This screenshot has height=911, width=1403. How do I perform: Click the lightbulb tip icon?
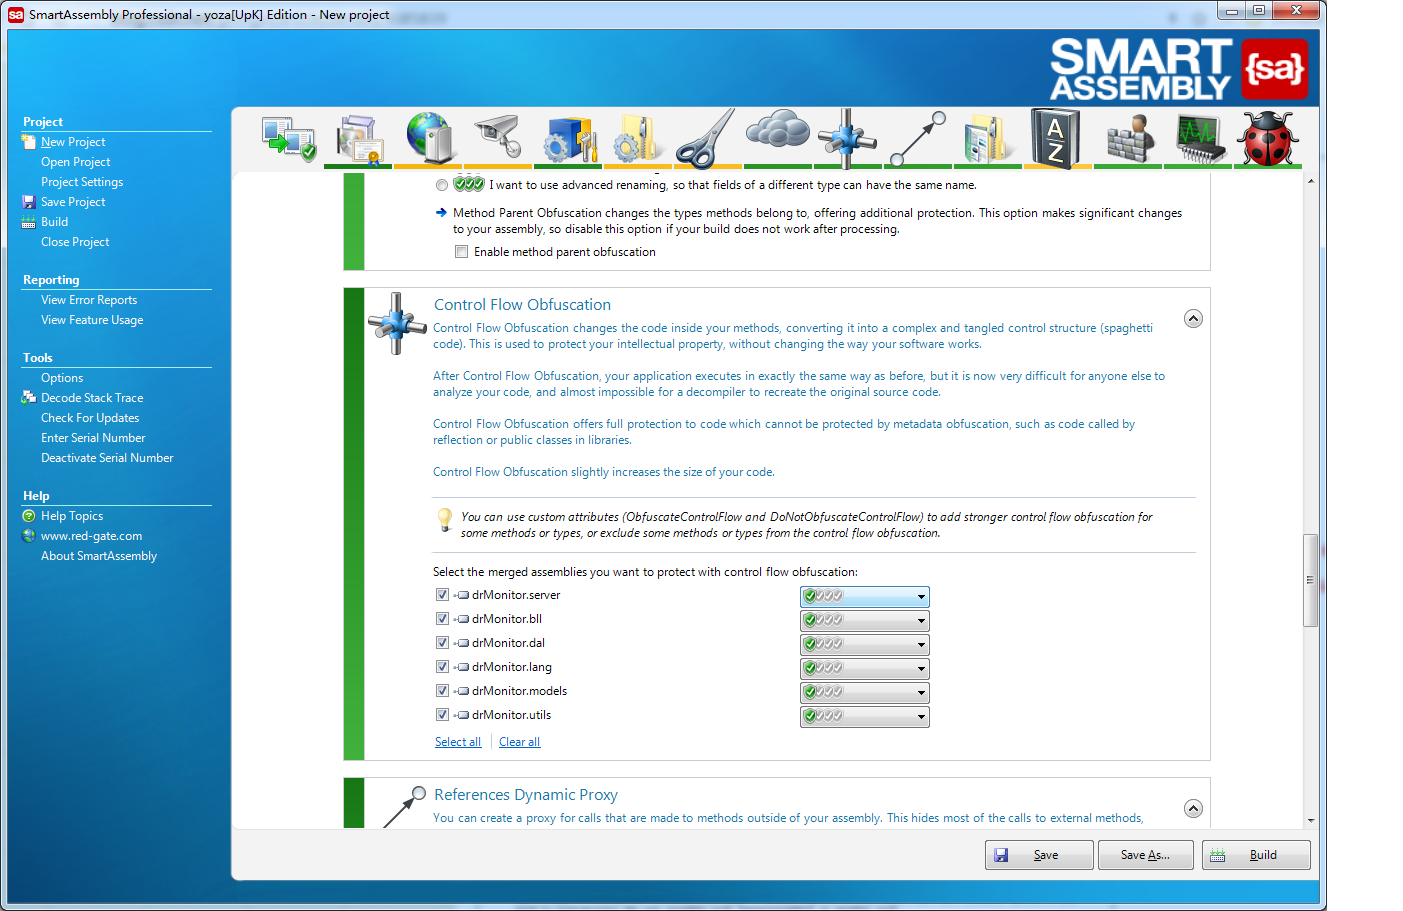(x=445, y=519)
